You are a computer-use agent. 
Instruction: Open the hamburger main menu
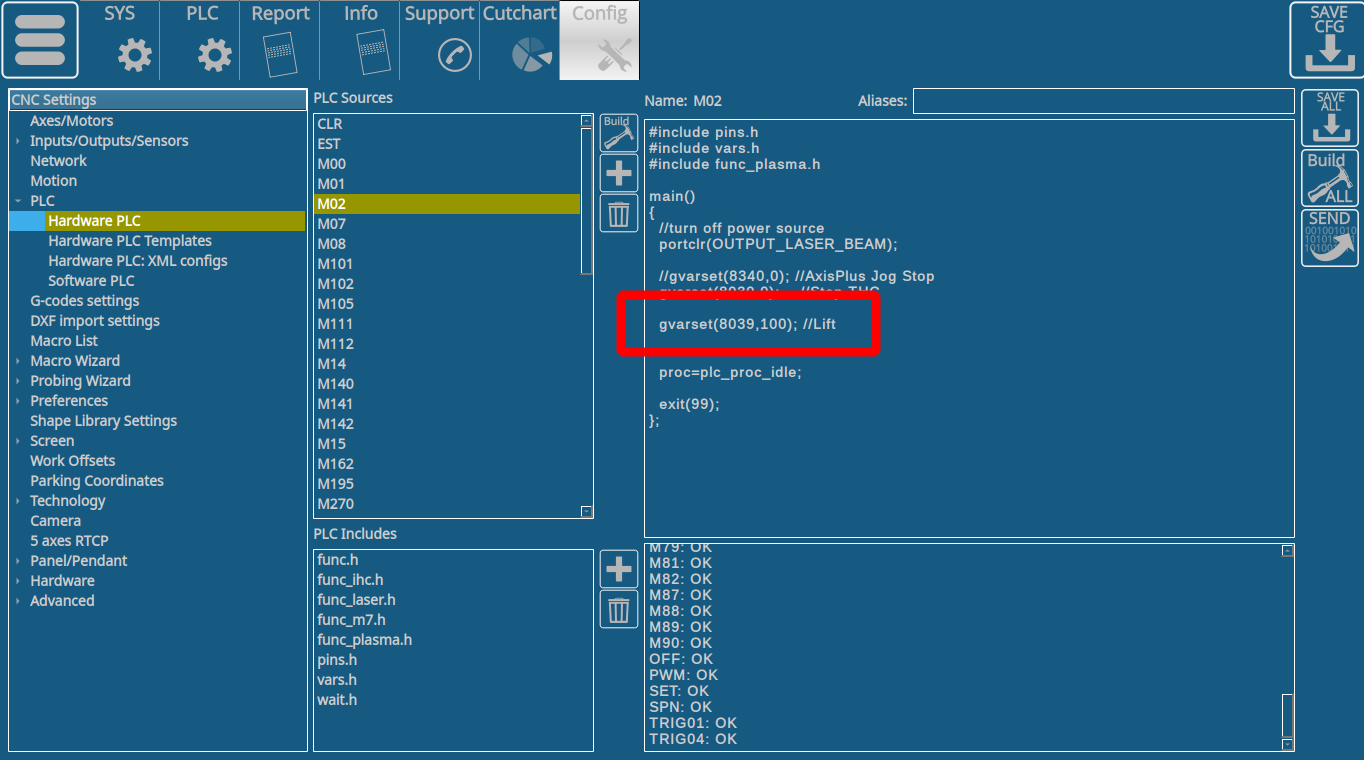40,40
